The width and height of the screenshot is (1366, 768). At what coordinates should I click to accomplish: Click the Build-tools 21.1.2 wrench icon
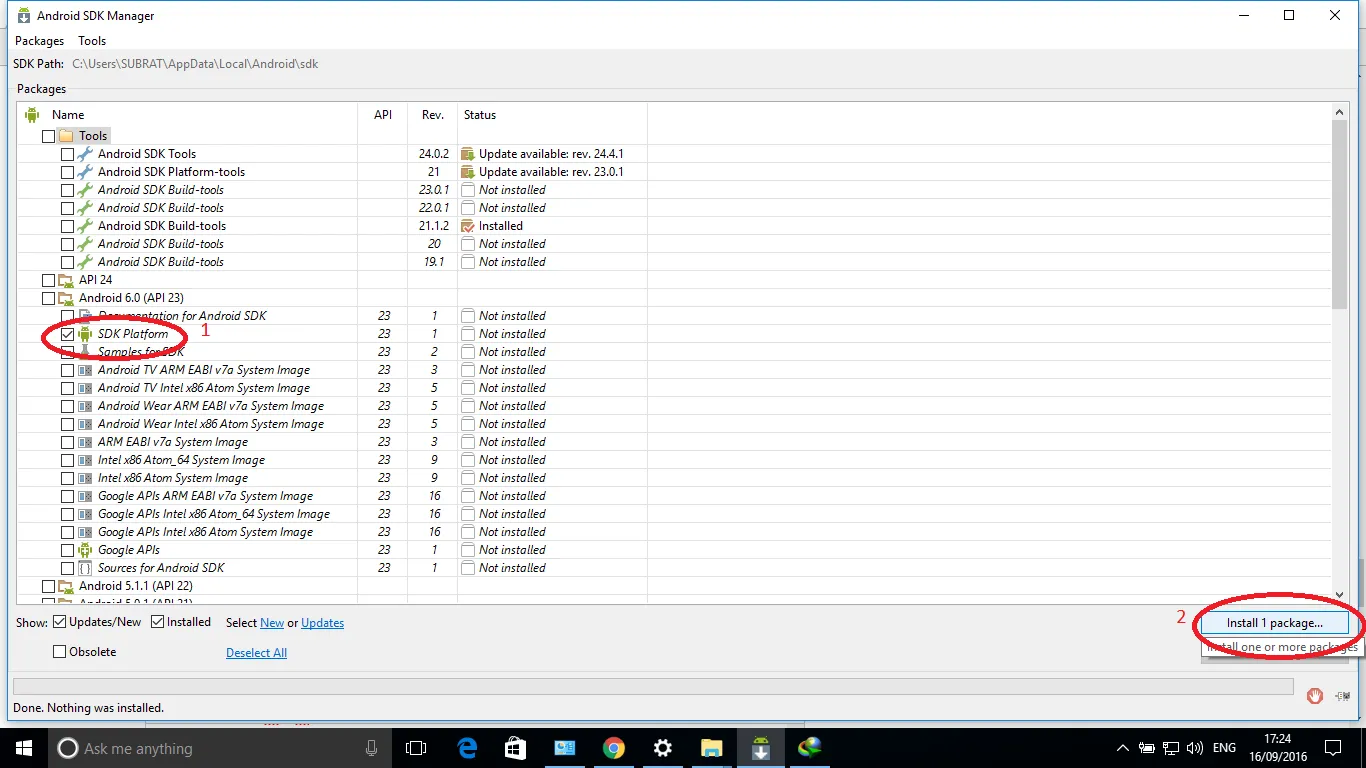pyautogui.click(x=85, y=226)
